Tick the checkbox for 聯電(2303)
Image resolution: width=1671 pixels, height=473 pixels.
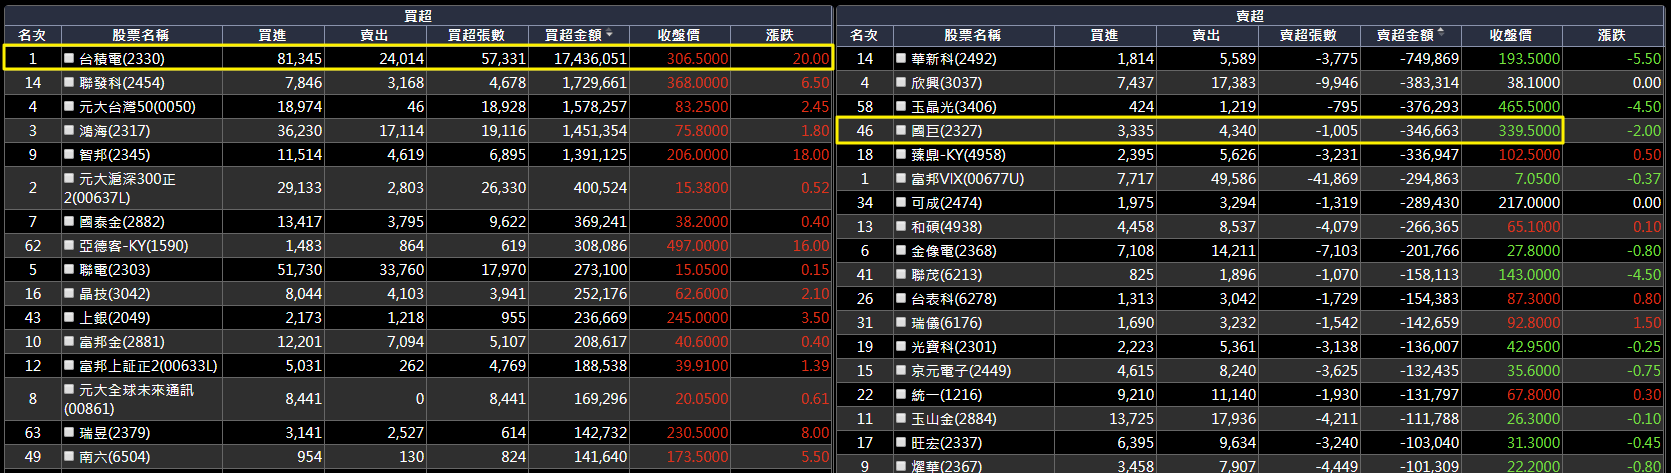[x=69, y=270]
